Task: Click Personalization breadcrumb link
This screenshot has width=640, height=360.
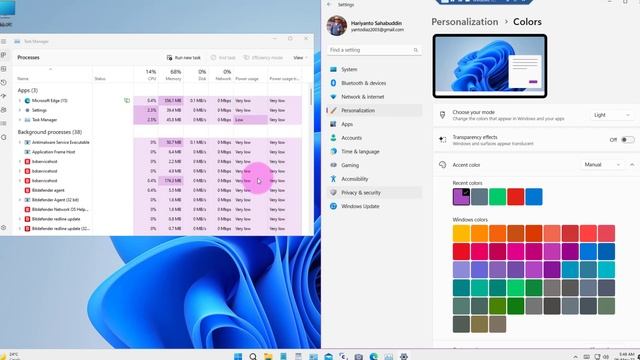Action: [464, 22]
